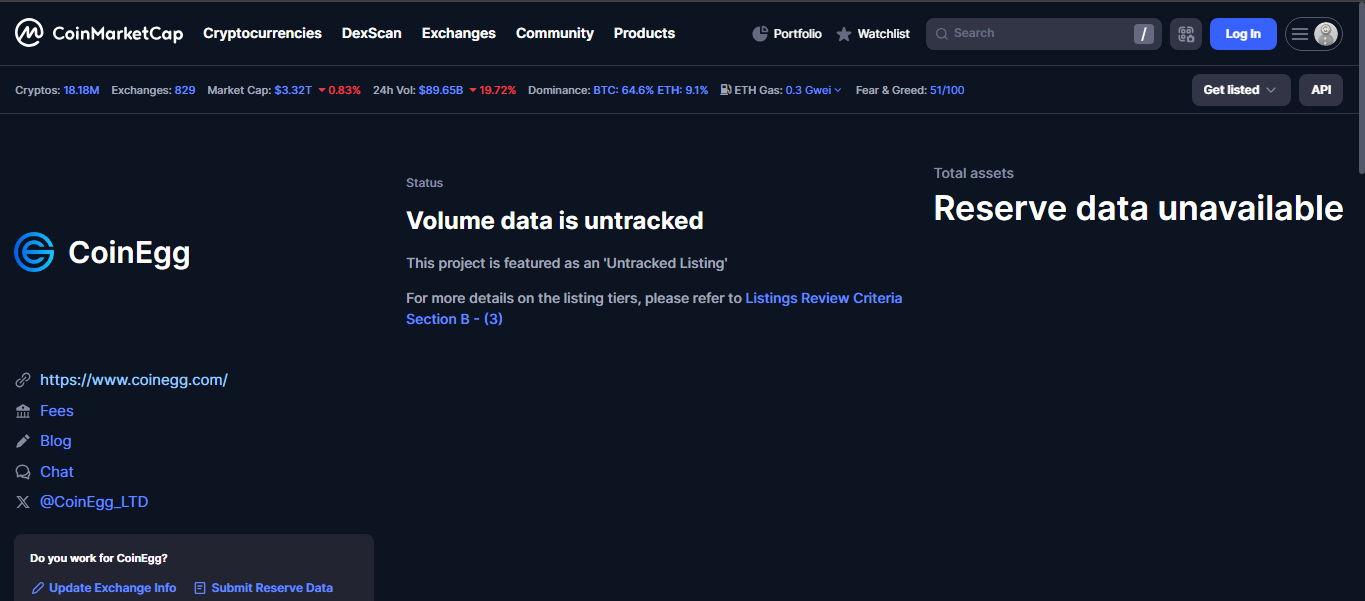Expand the Get listed dropdown
Screen dimensions: 1365x601
1241,90
